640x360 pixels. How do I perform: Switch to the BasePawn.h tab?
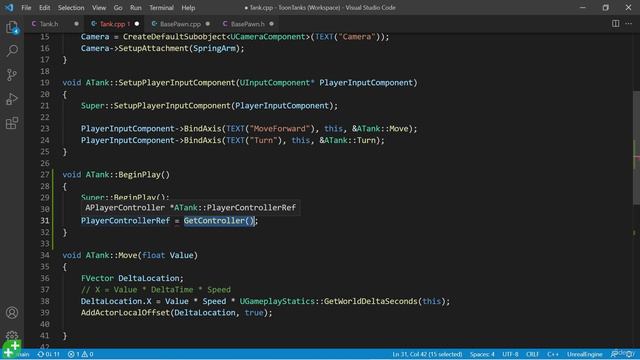(x=247, y=24)
